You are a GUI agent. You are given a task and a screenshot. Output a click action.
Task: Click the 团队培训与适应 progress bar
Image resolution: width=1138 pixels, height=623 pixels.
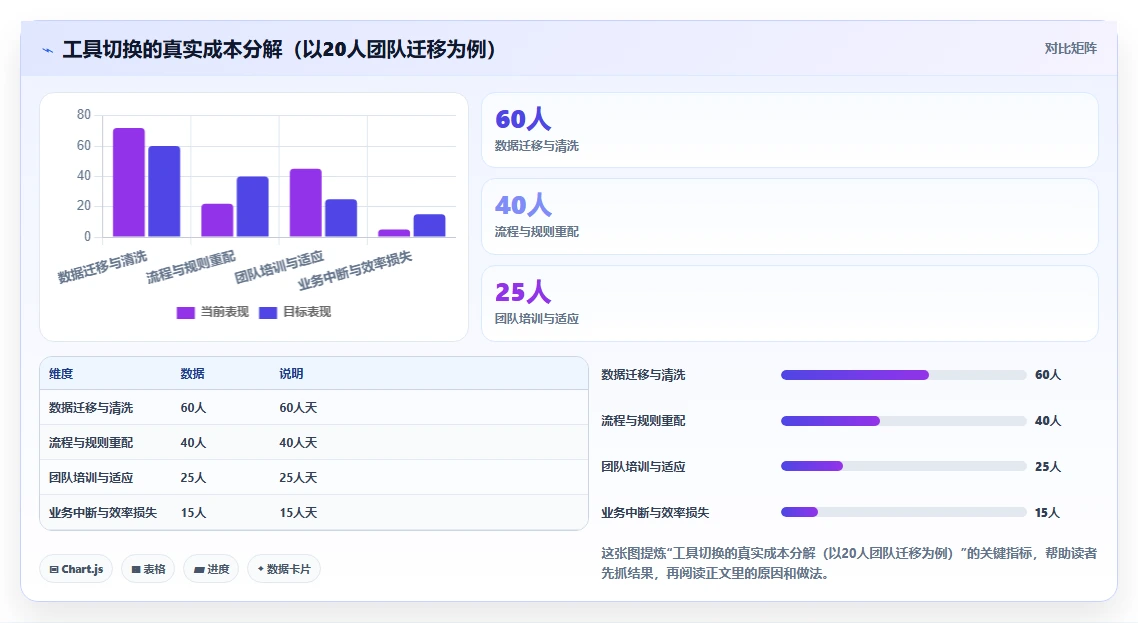[904, 466]
